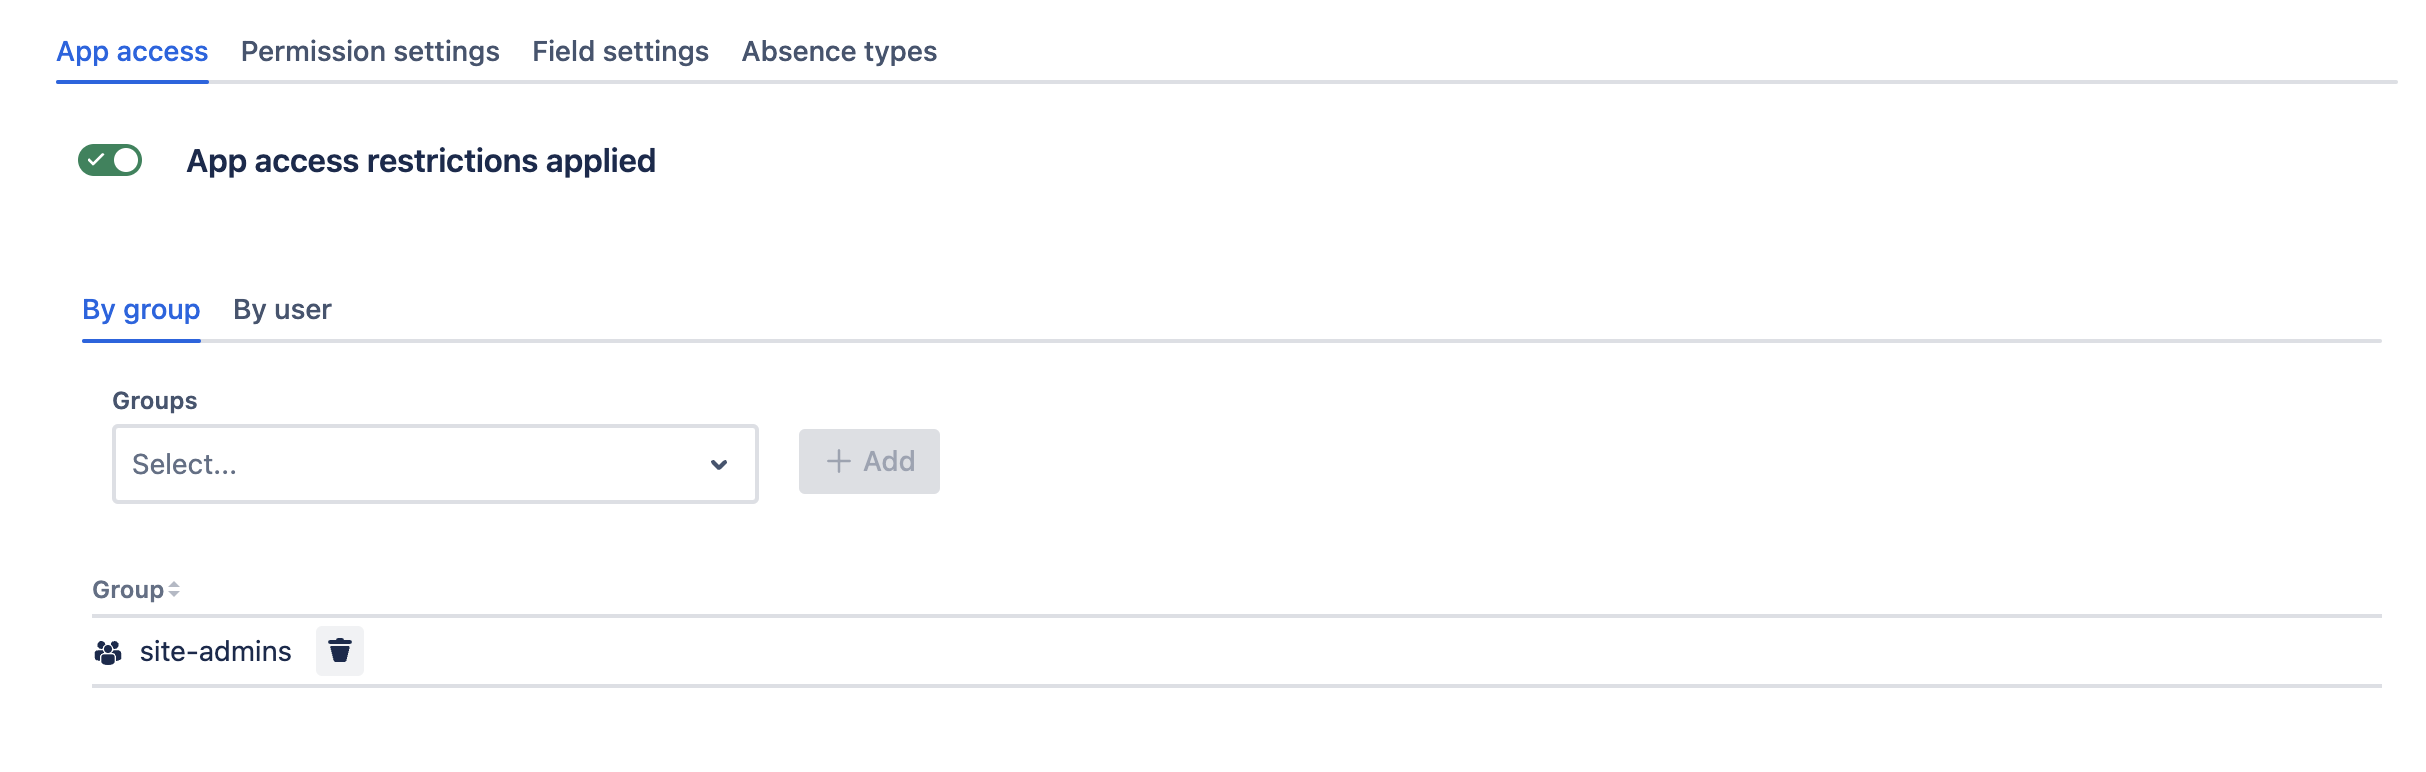Click the people icon beside site-admins

tap(108, 653)
